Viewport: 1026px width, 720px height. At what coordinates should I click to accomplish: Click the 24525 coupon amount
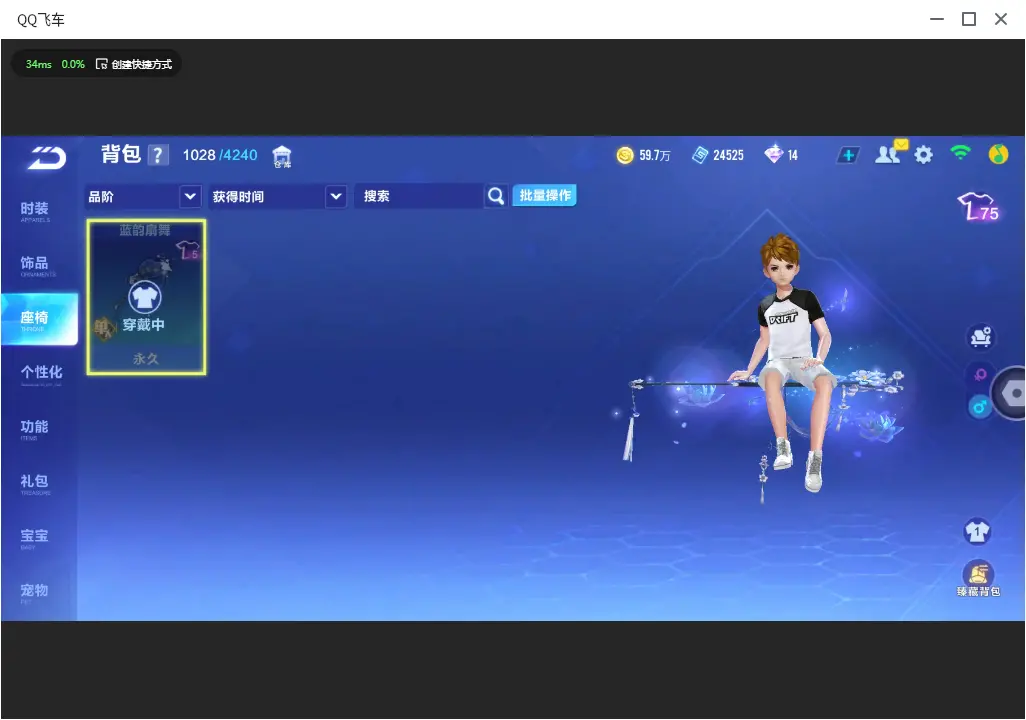[x=728, y=155]
